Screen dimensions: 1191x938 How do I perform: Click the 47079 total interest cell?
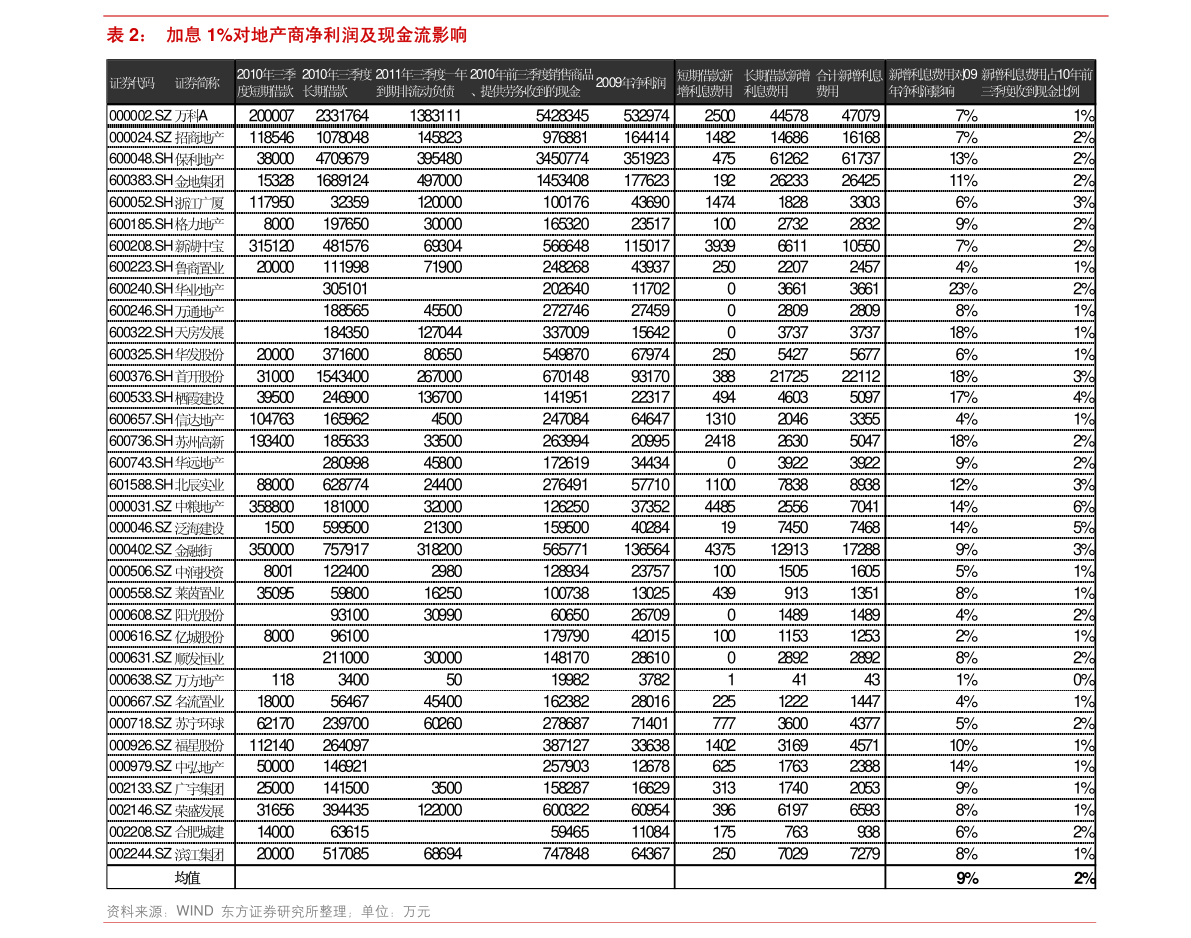pyautogui.click(x=861, y=115)
